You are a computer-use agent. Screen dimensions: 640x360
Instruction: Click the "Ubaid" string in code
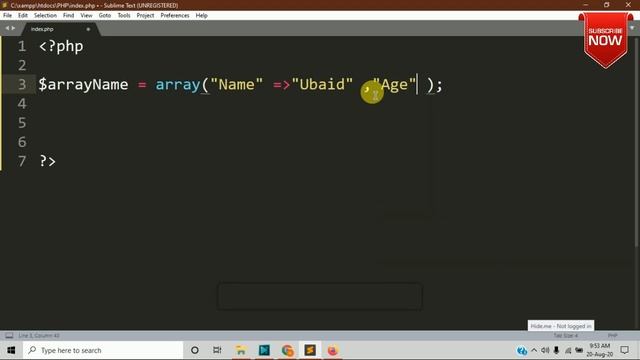click(x=322, y=84)
